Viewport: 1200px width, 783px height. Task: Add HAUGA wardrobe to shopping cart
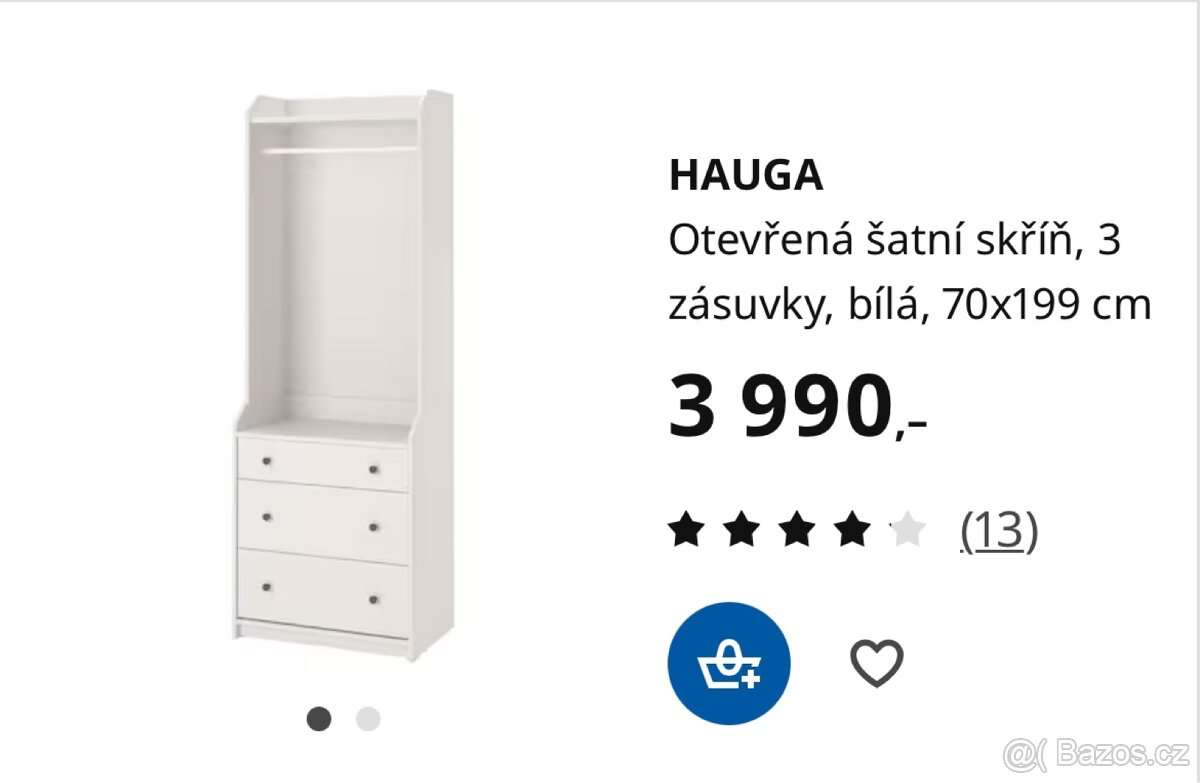[729, 663]
